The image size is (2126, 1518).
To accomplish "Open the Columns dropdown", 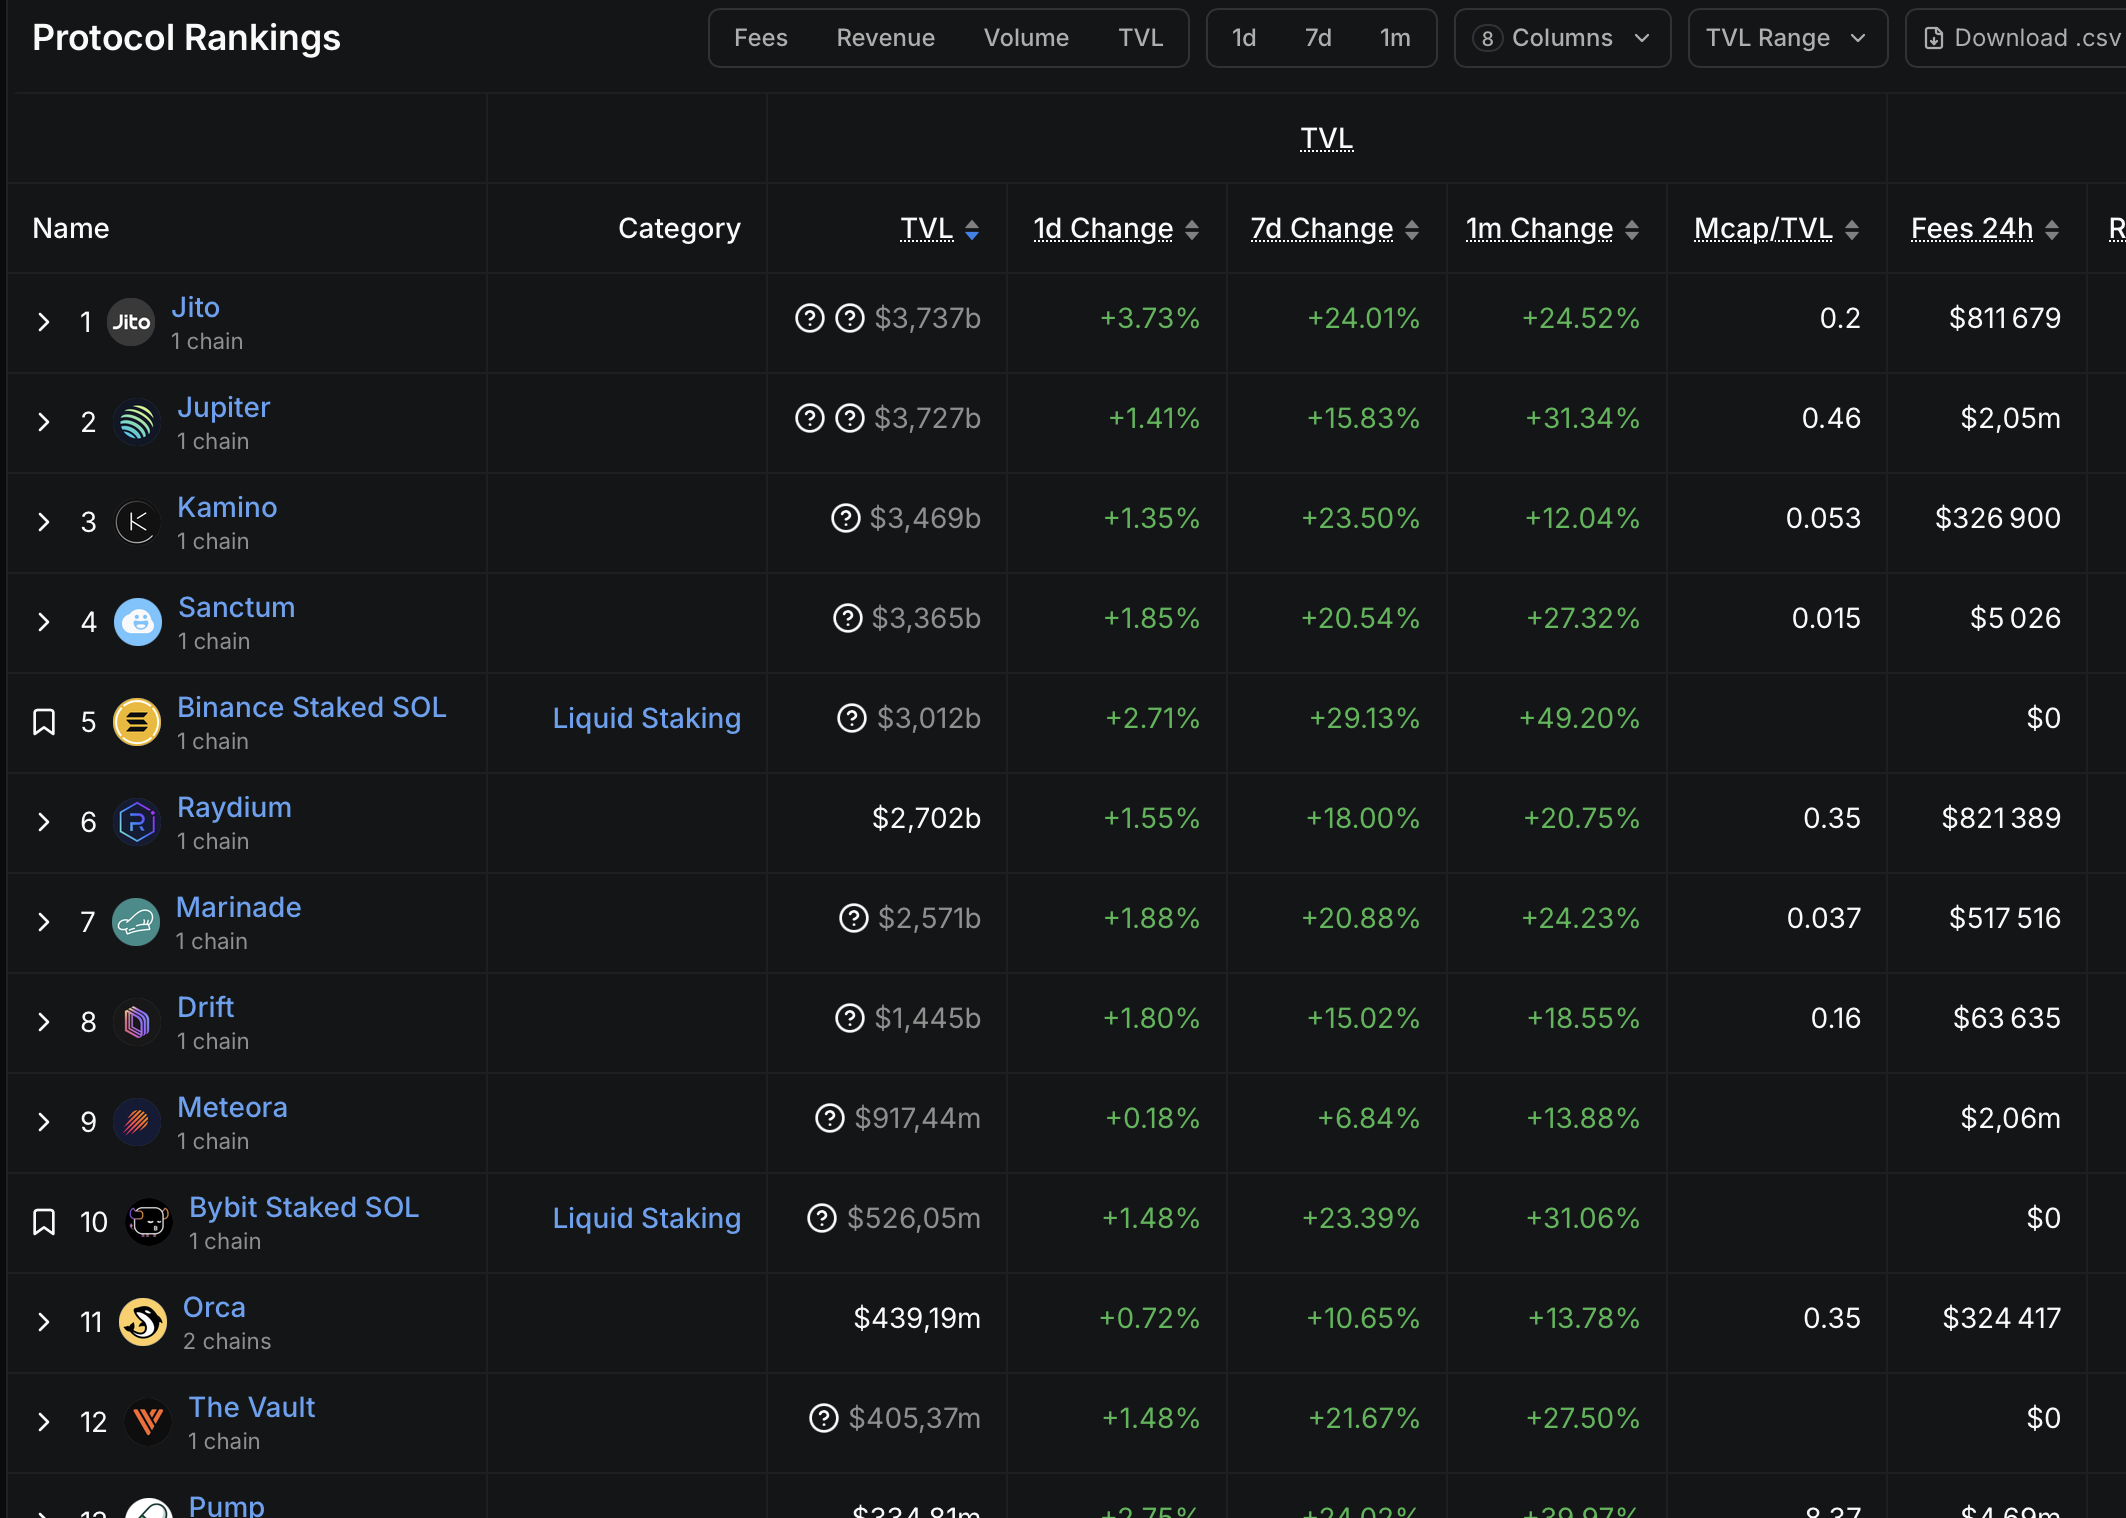I will (x=1562, y=38).
